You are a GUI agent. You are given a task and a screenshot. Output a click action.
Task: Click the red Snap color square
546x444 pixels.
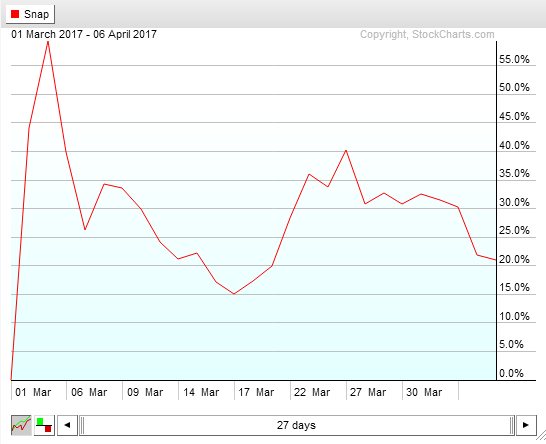tap(15, 14)
